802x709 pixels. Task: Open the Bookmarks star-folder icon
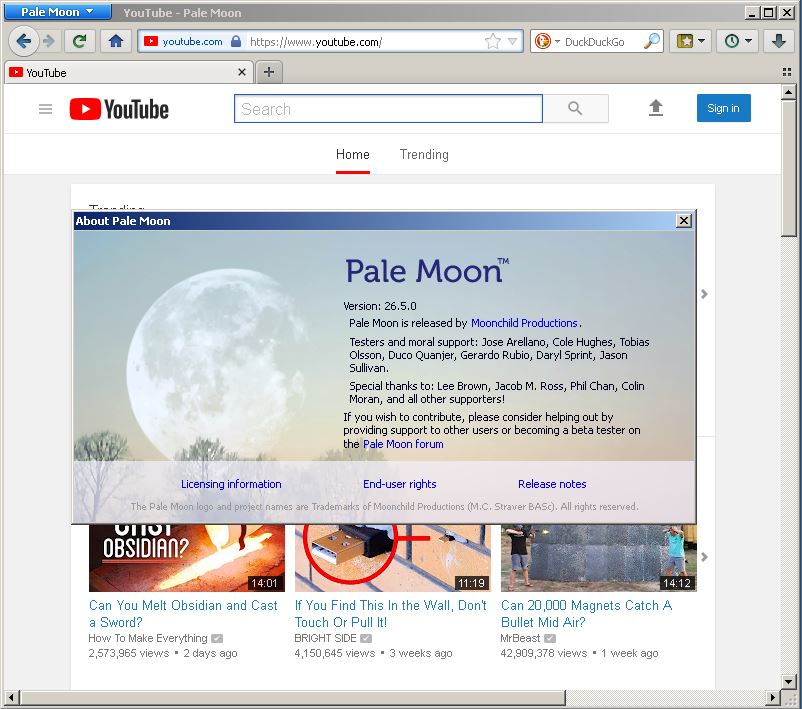tap(687, 42)
